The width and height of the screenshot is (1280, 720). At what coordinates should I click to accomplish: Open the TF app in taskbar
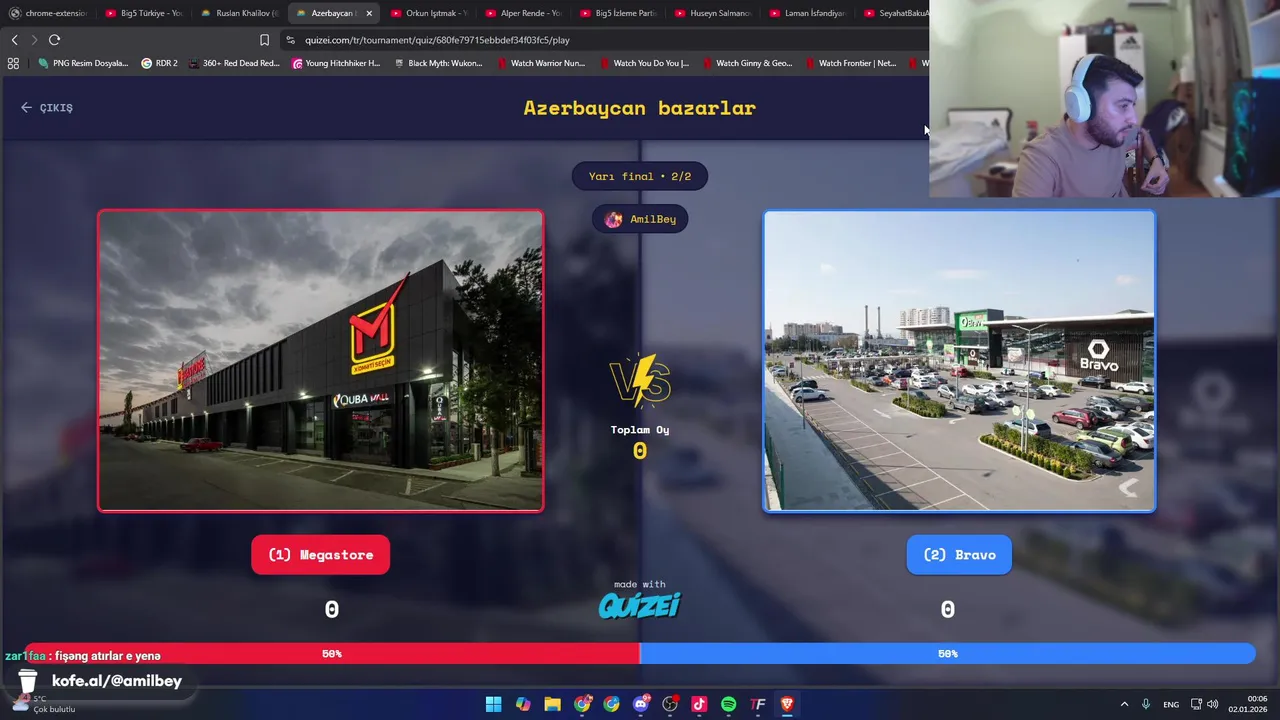pyautogui.click(x=758, y=704)
